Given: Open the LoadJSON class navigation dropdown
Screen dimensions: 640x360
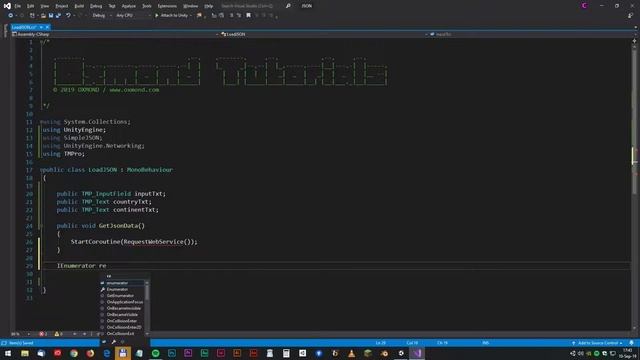Looking at the screenshot, I should tap(324, 34).
